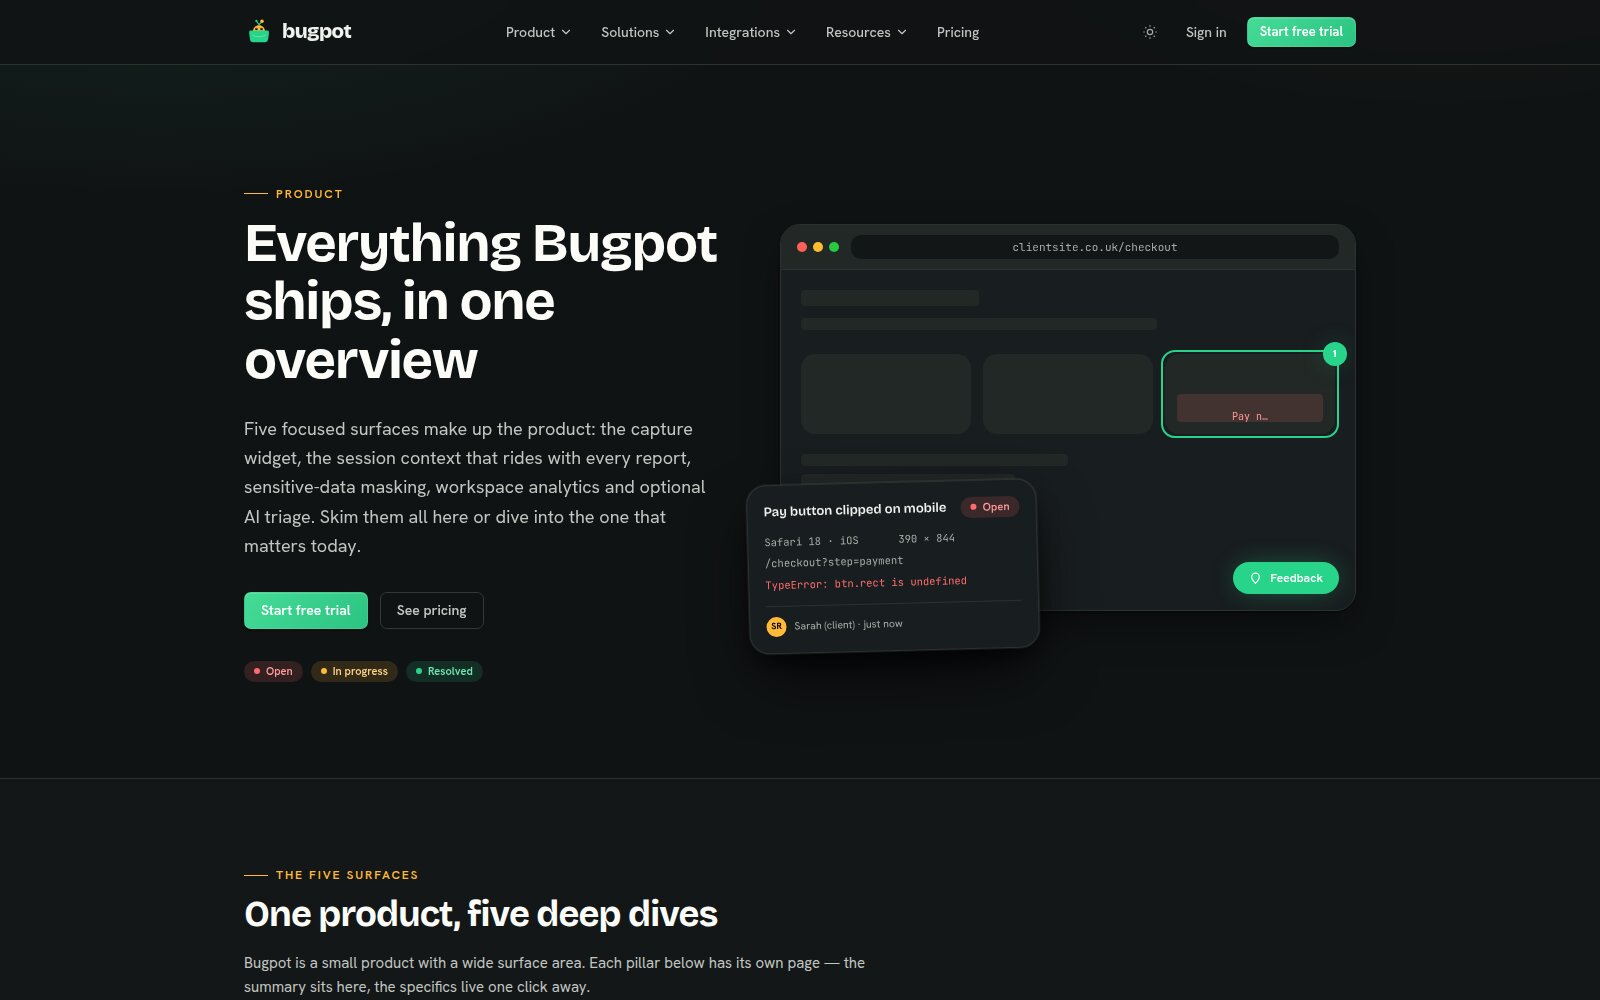Click the 'One product, five deep dives' heading

click(x=481, y=914)
